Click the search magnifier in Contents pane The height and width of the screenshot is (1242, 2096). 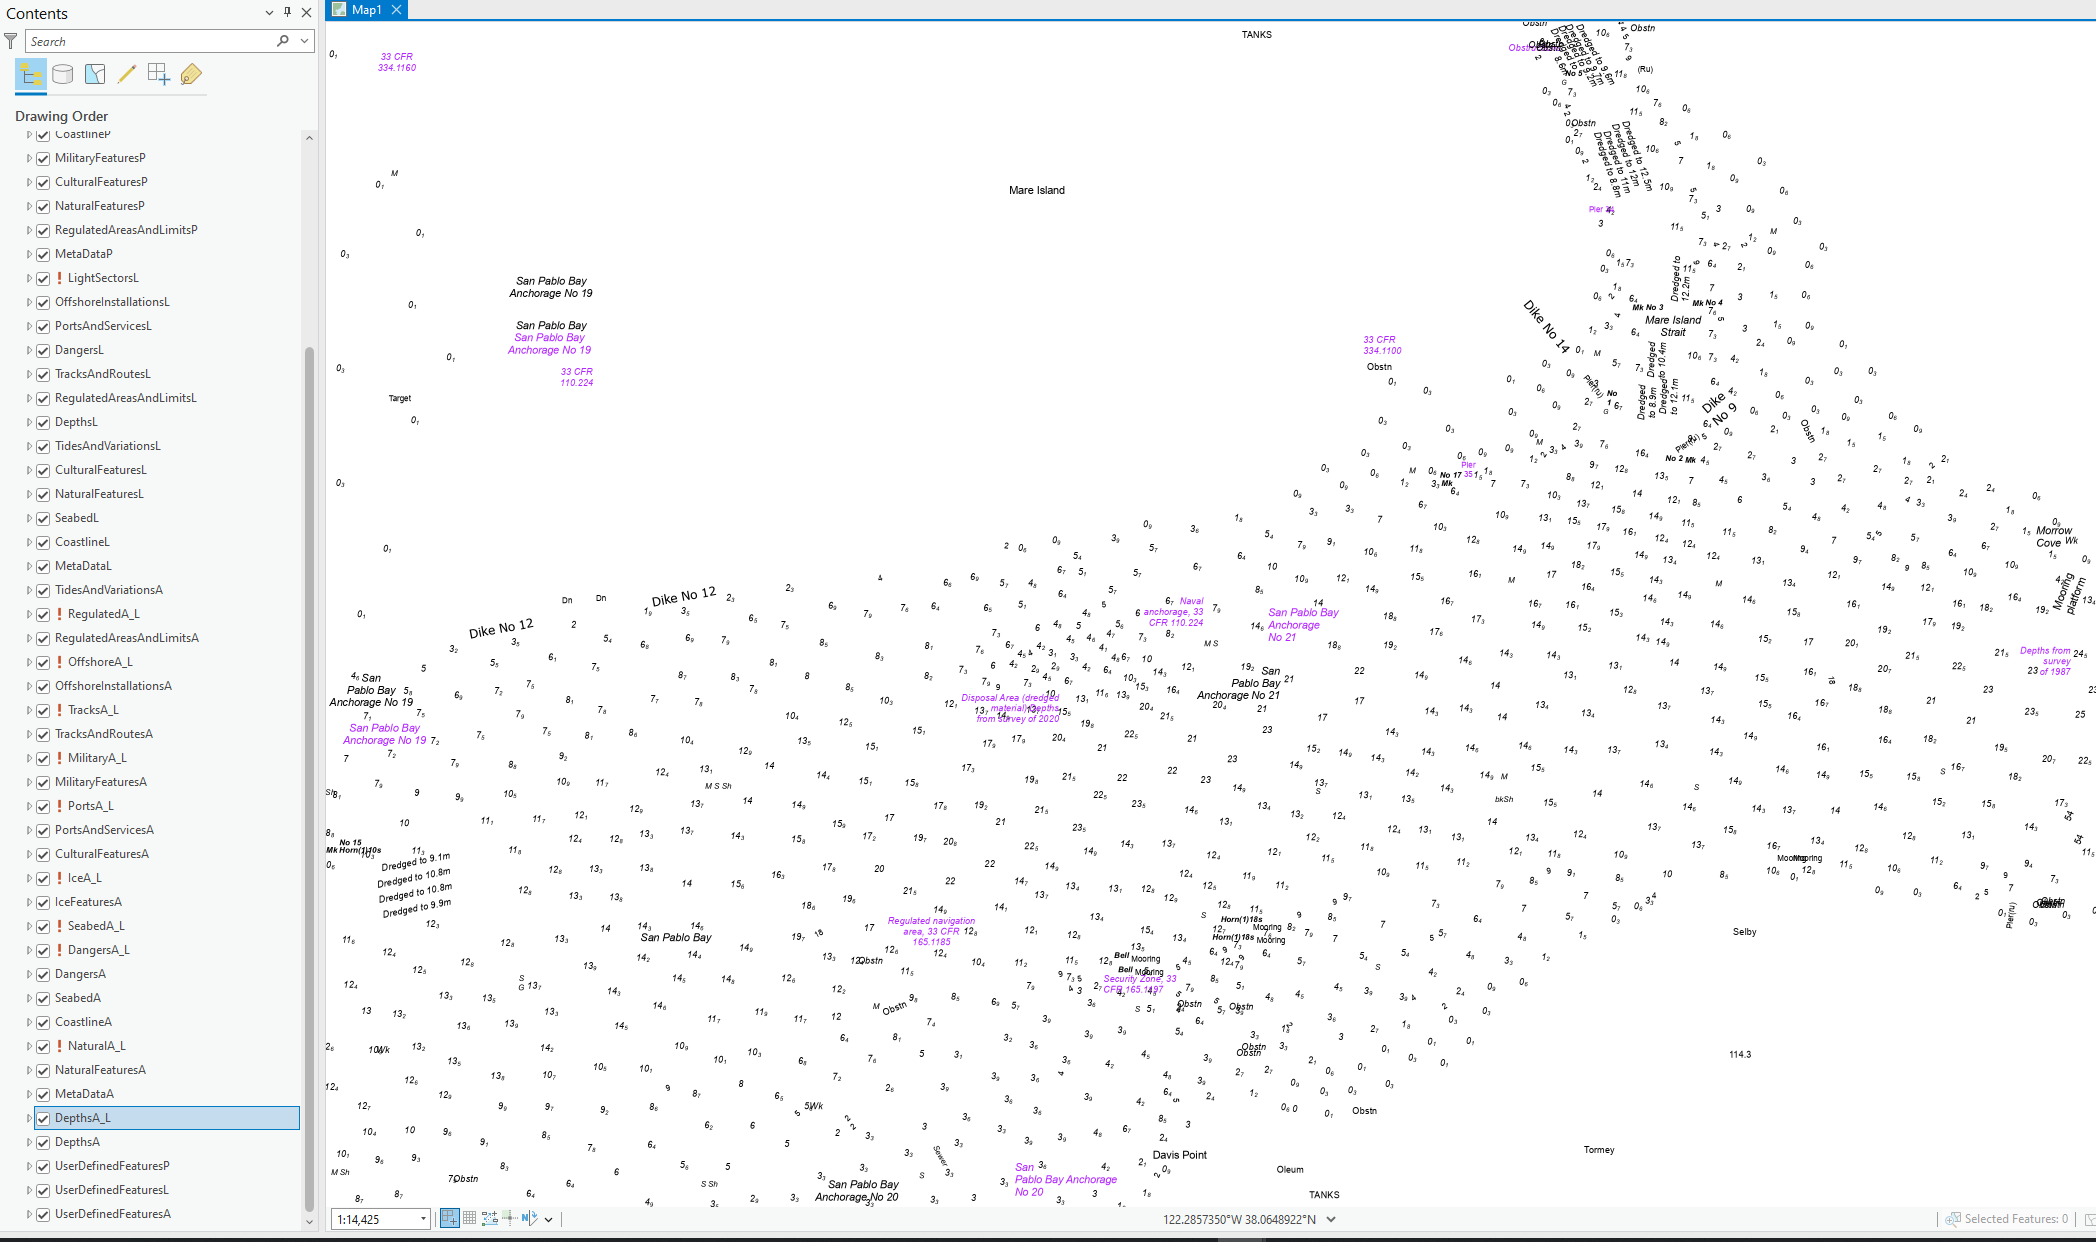coord(284,41)
